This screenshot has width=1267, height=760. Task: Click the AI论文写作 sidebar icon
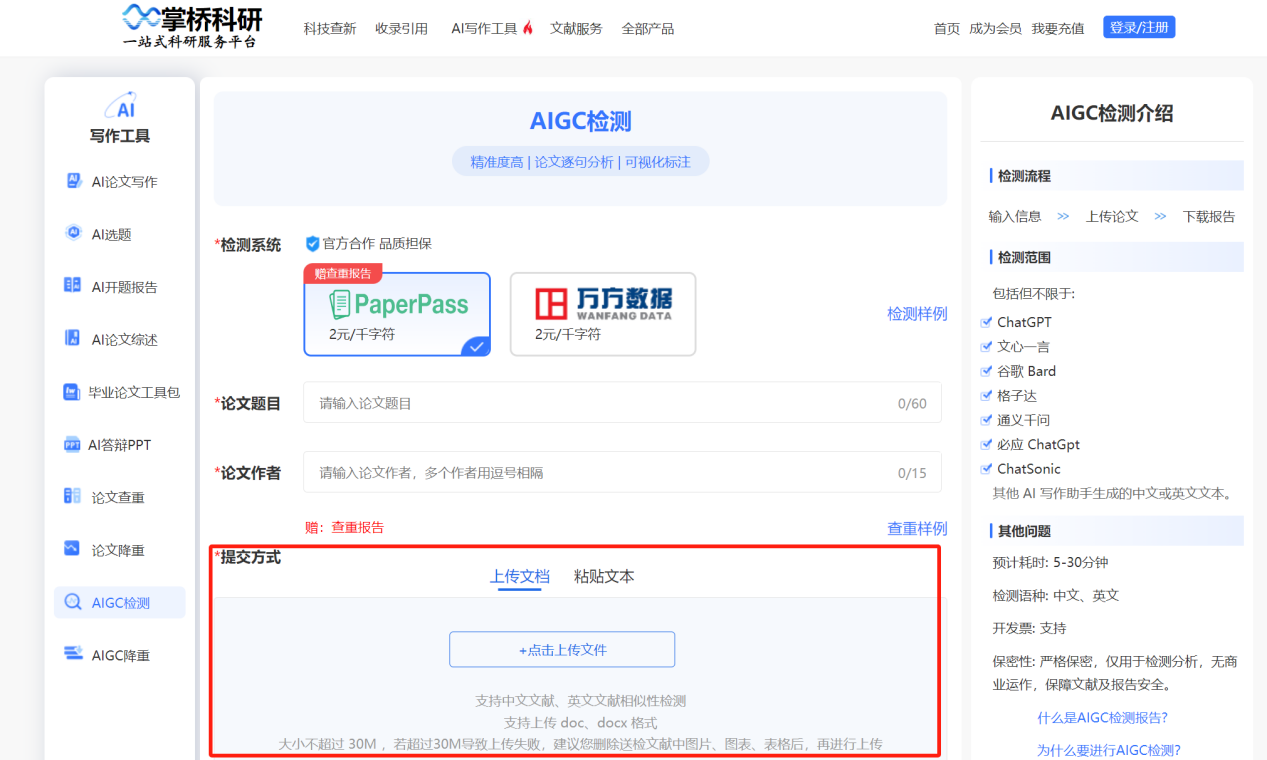tap(74, 181)
